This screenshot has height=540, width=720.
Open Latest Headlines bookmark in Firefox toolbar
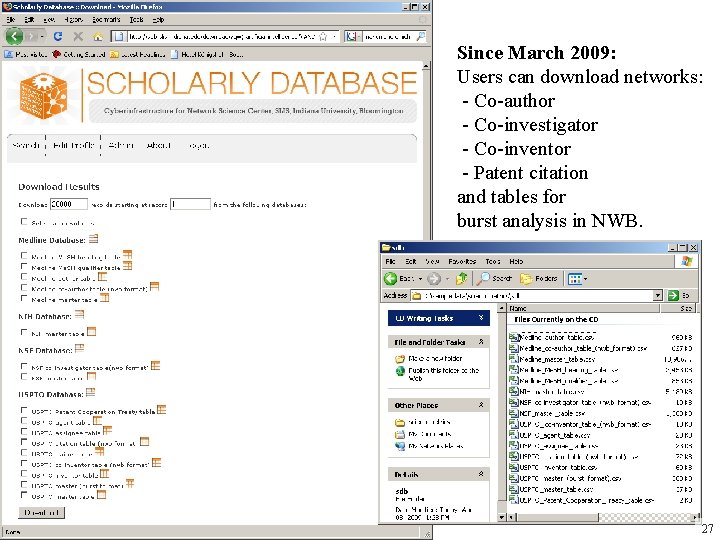pyautogui.click(x=138, y=54)
